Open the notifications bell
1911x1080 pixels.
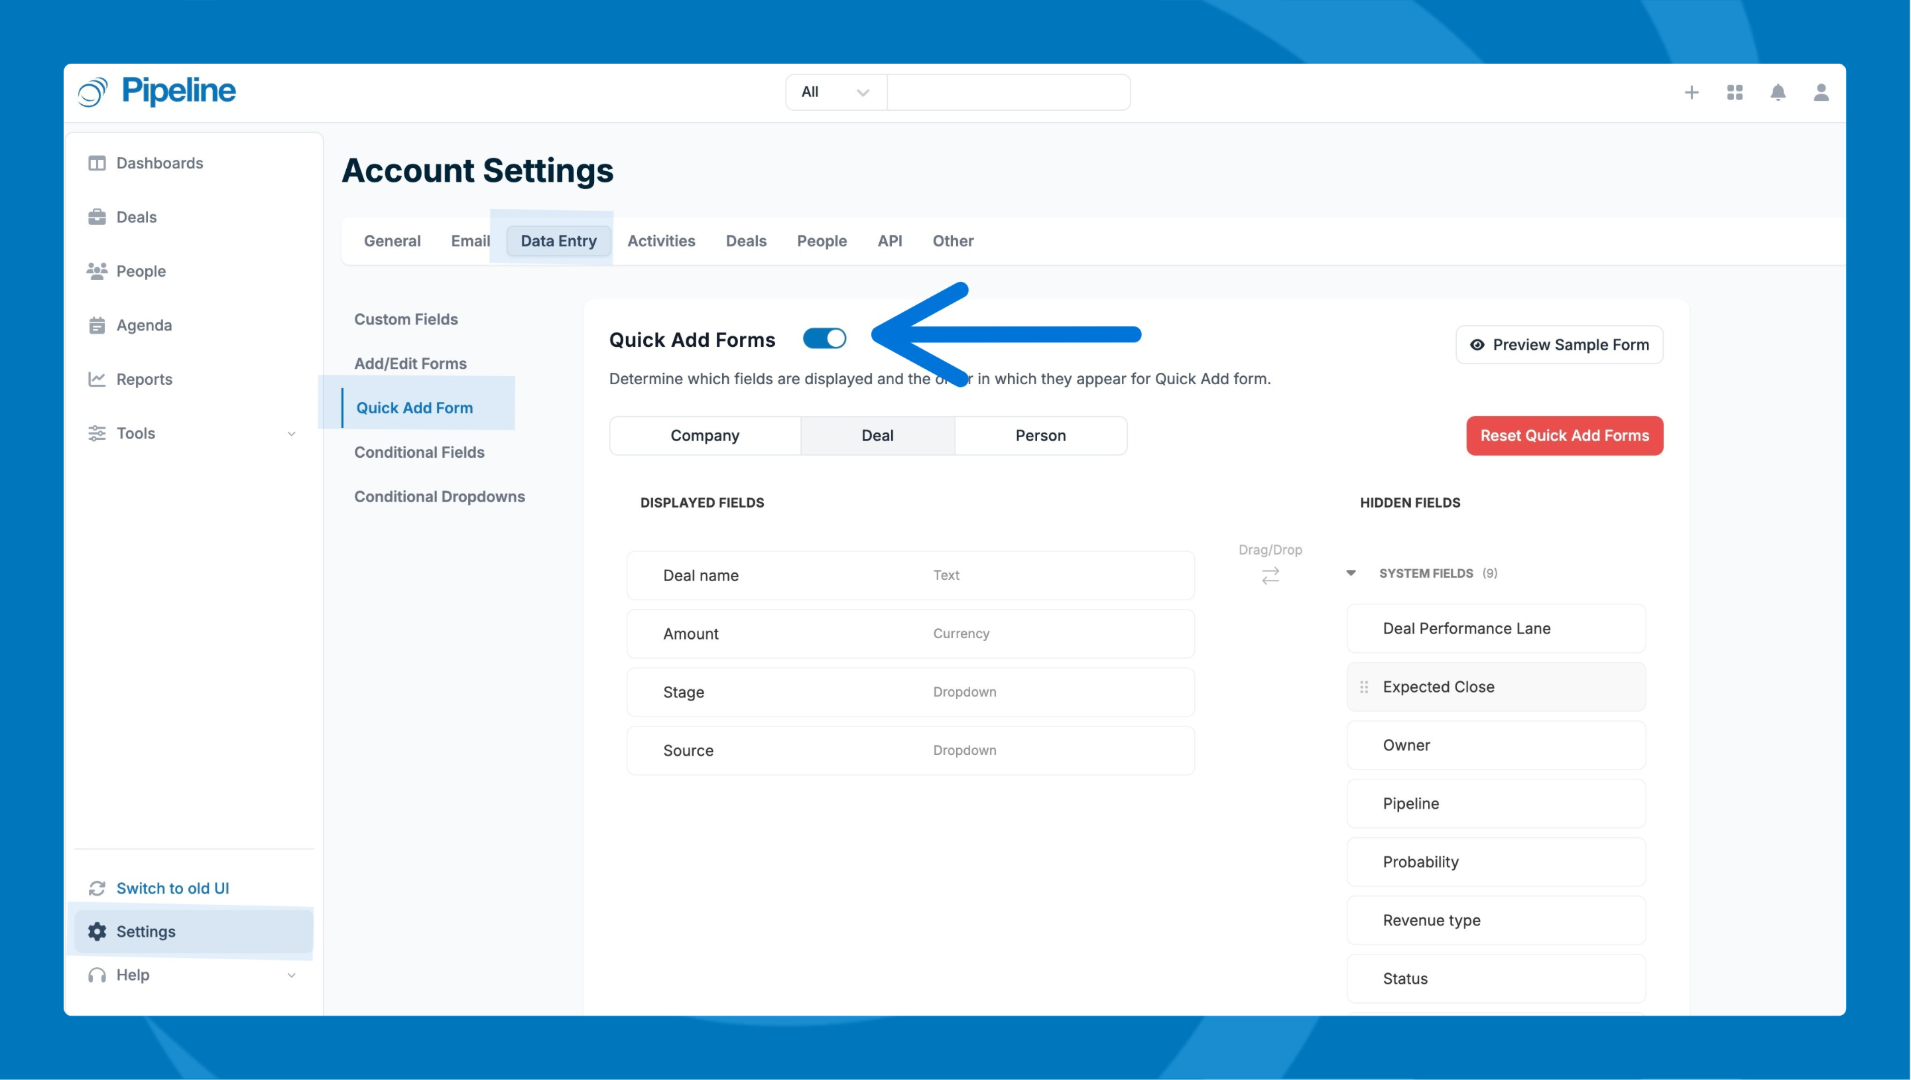point(1778,92)
